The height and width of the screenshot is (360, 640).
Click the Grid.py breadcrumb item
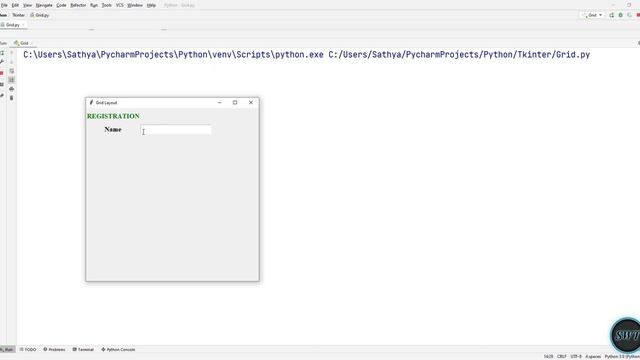click(x=40, y=15)
